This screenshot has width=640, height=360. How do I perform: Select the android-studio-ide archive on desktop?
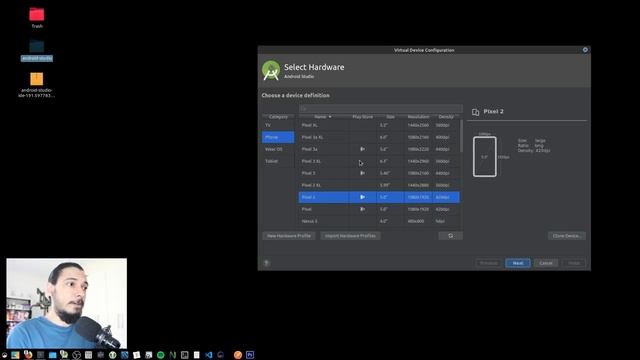[x=37, y=85]
